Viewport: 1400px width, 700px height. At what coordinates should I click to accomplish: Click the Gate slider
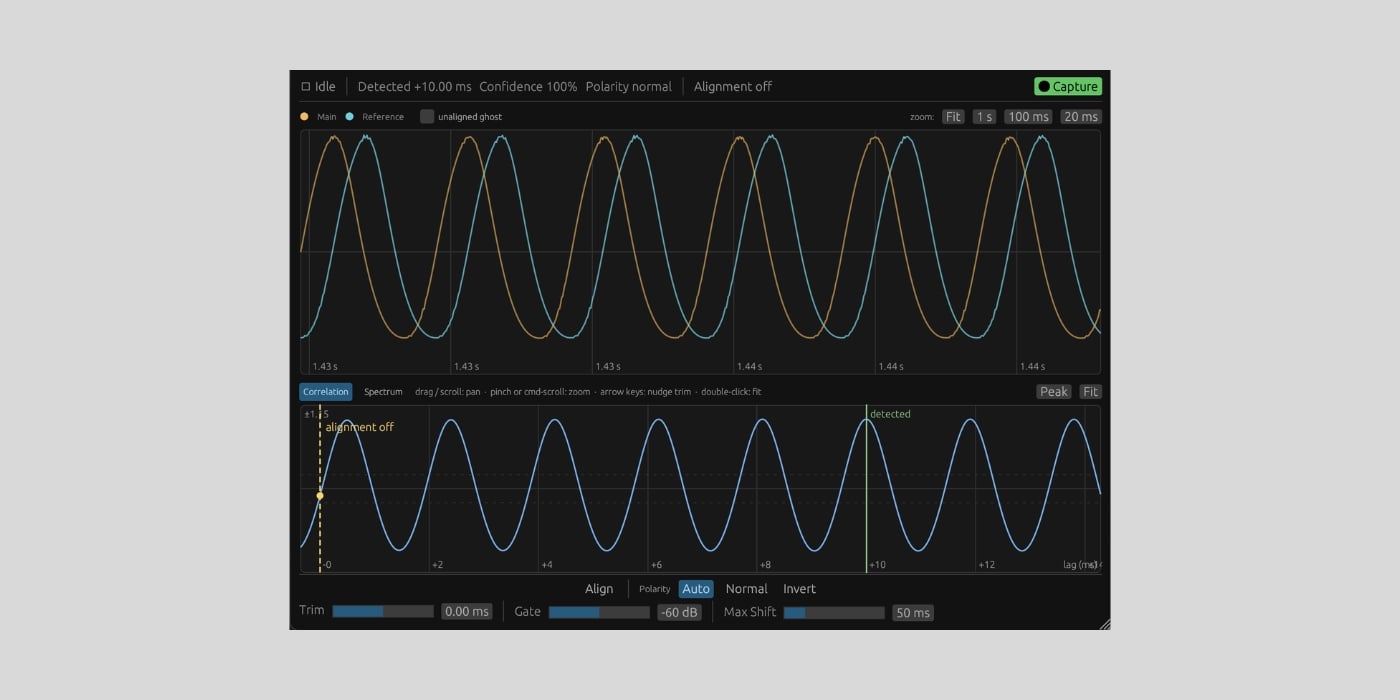pos(599,611)
